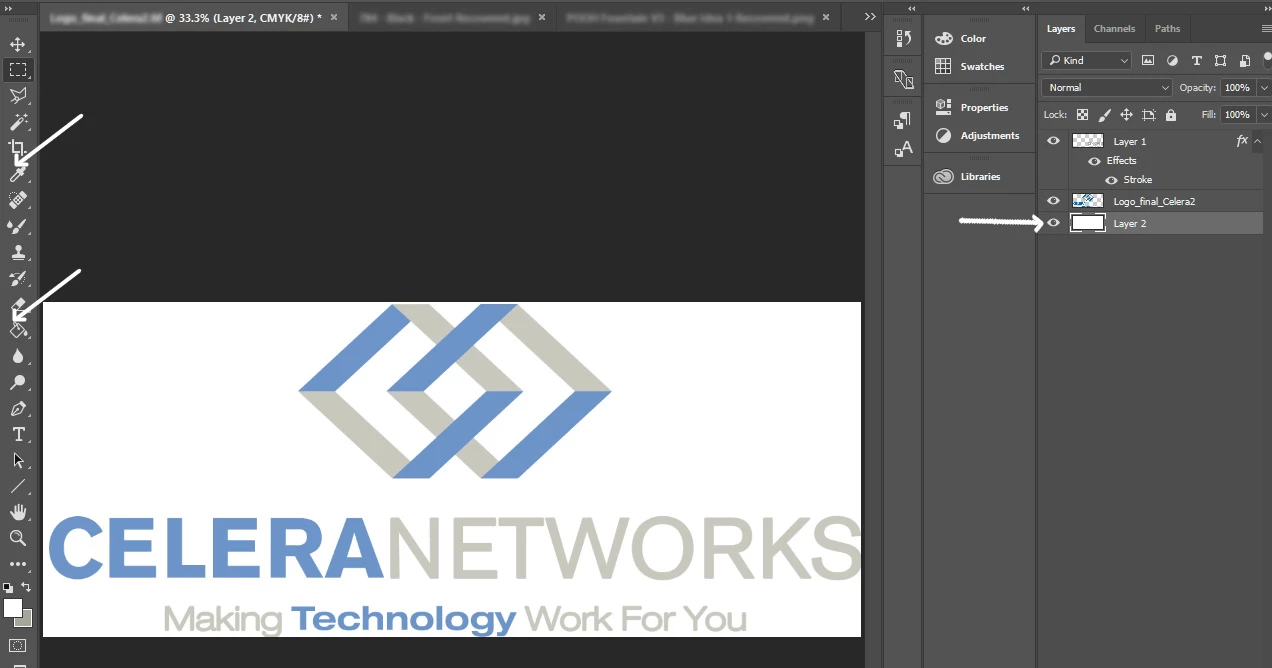The image size is (1272, 668).
Task: Select the Eraser tool
Action: pyautogui.click(x=18, y=304)
